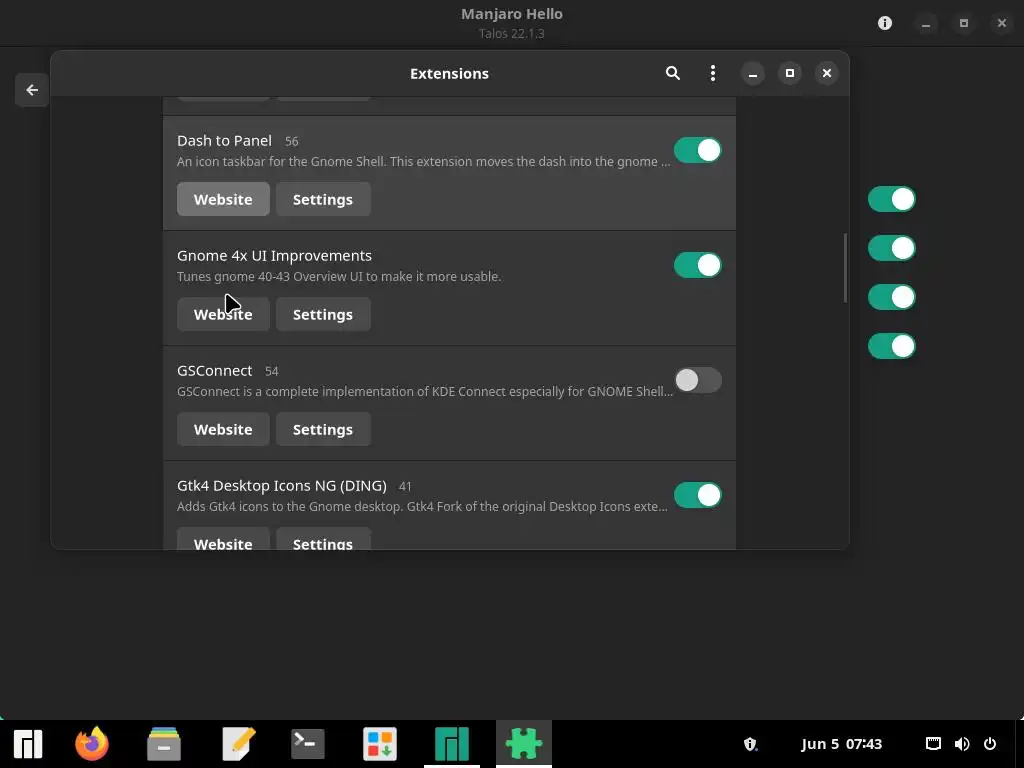Enable the GSConnect extension
The image size is (1024, 768).
(x=697, y=380)
